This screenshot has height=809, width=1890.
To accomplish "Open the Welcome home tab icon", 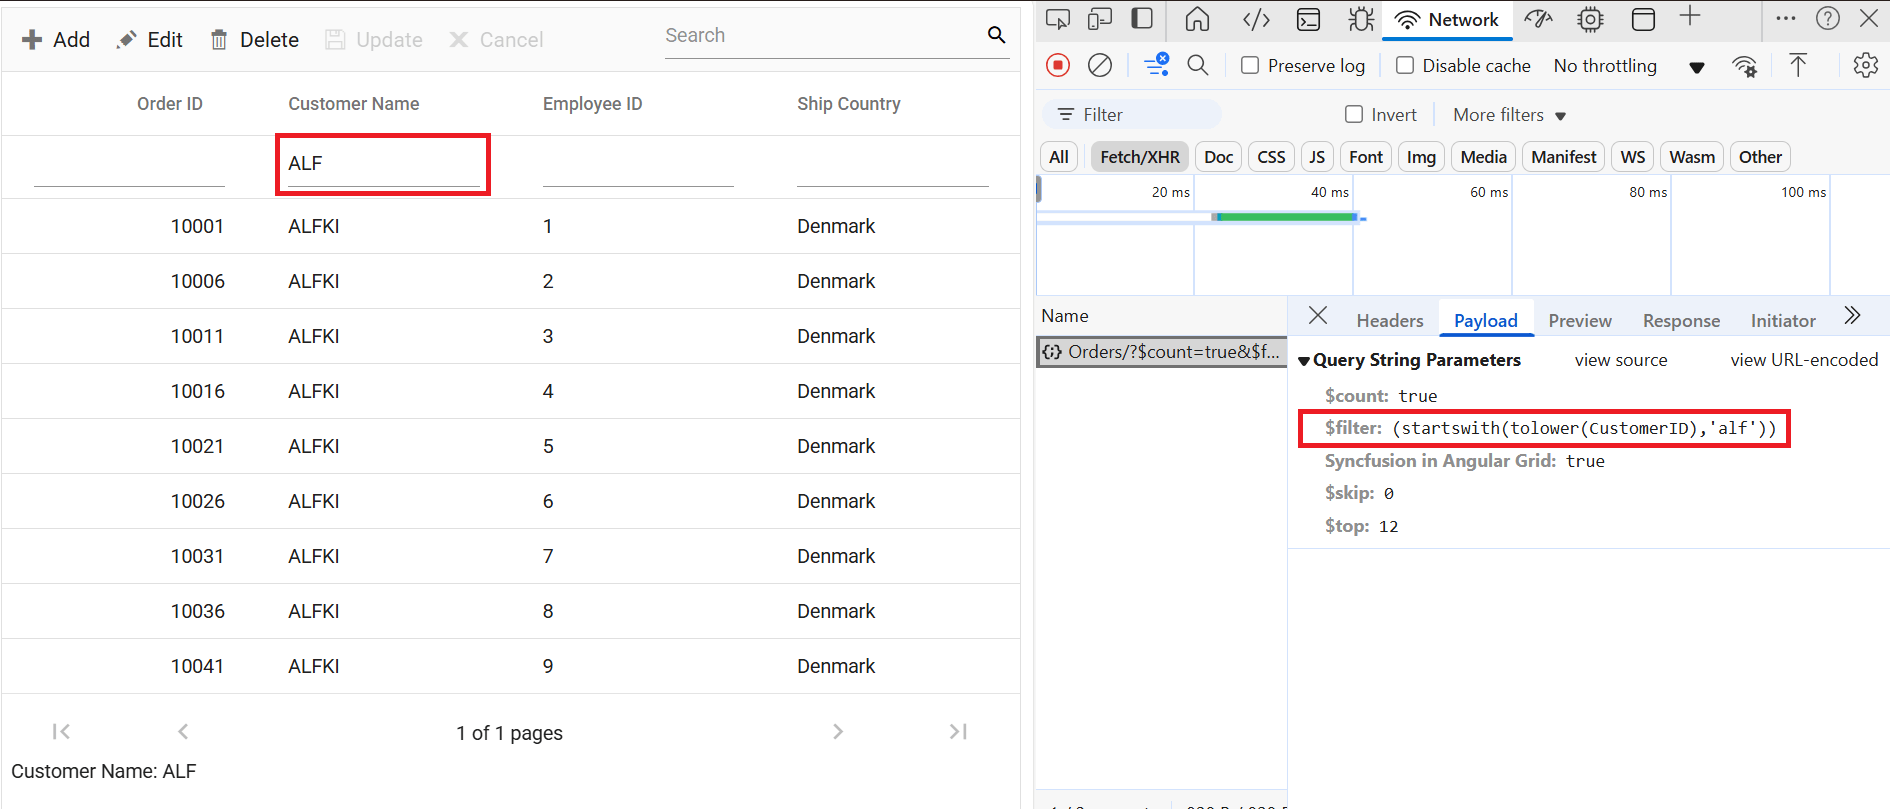I will click(x=1197, y=19).
